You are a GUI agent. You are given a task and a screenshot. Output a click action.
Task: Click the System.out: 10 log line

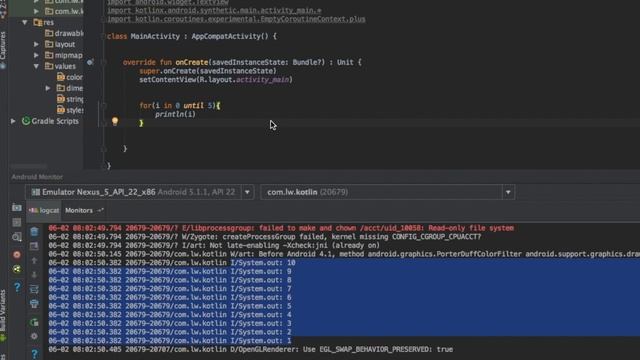(x=171, y=262)
